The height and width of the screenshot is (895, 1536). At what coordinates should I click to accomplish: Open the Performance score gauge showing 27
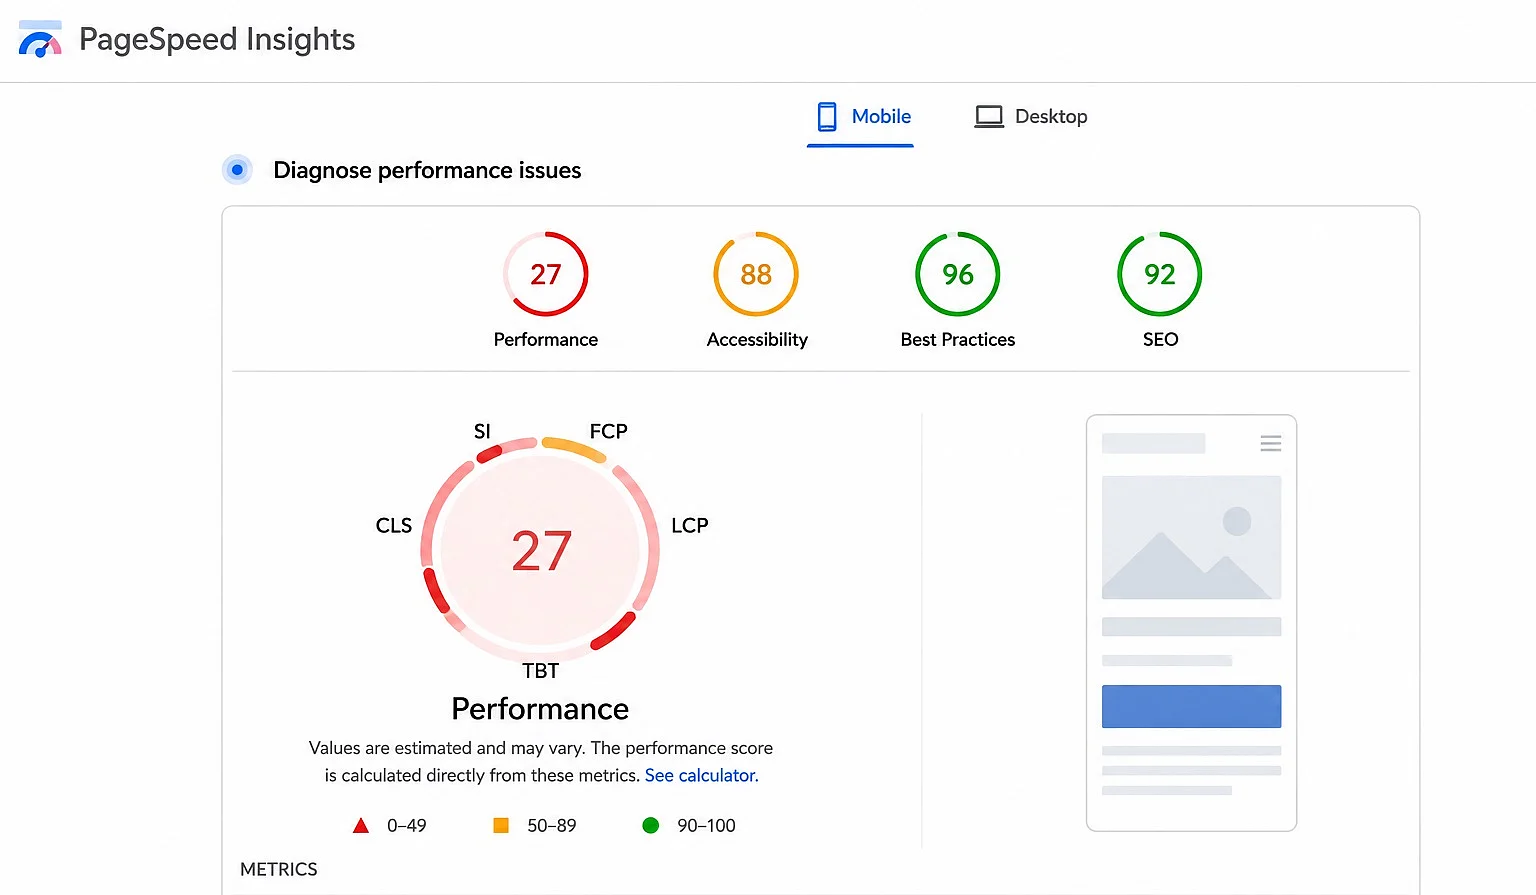click(546, 274)
